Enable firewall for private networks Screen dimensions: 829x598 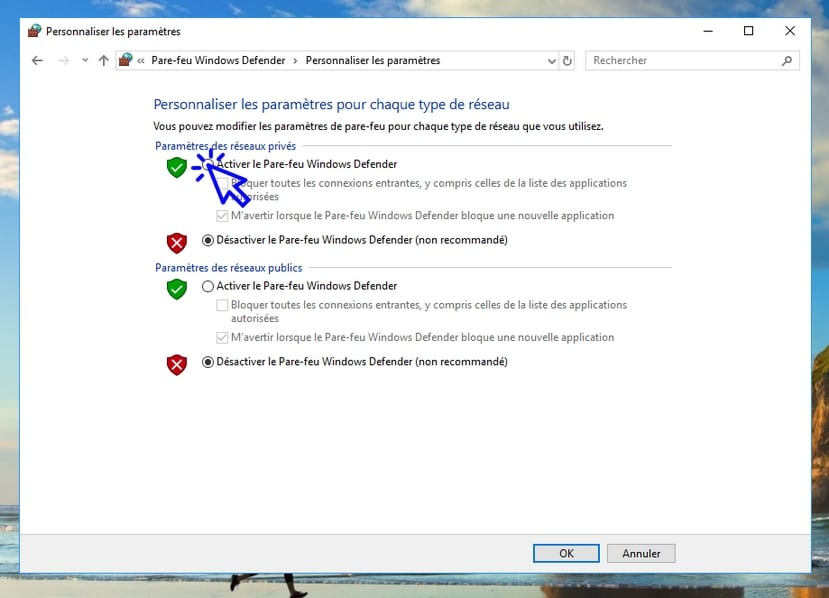(x=208, y=164)
